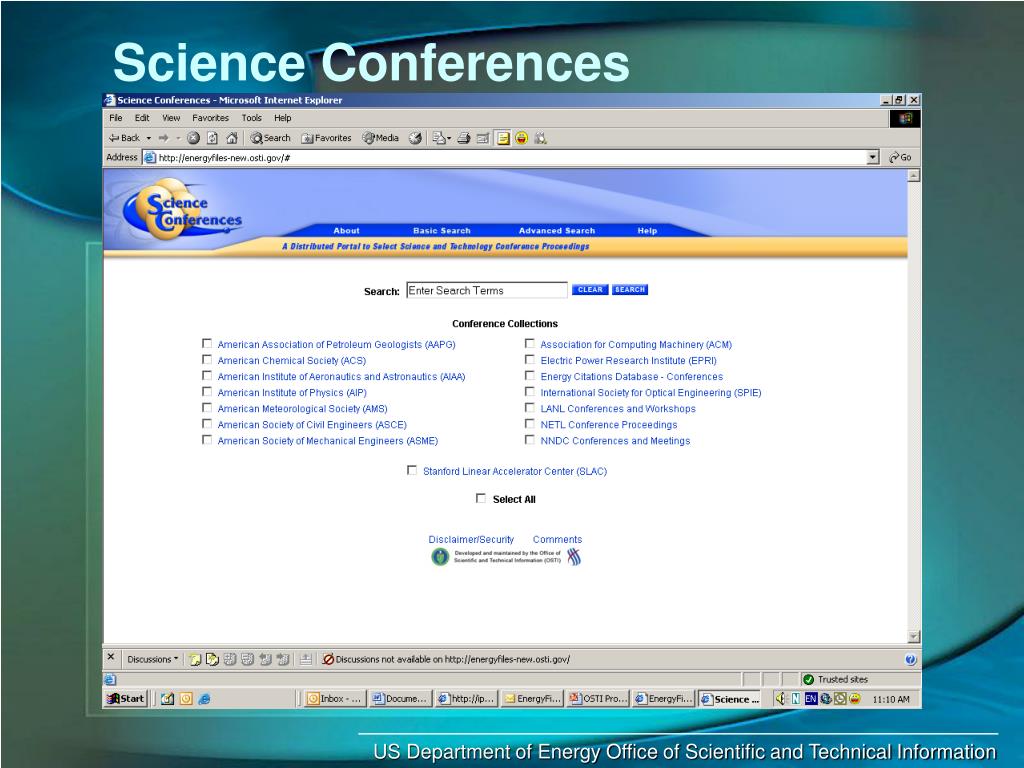Screen dimensions: 1024x768
Task: Open the About tab on site navigation
Action: point(346,231)
